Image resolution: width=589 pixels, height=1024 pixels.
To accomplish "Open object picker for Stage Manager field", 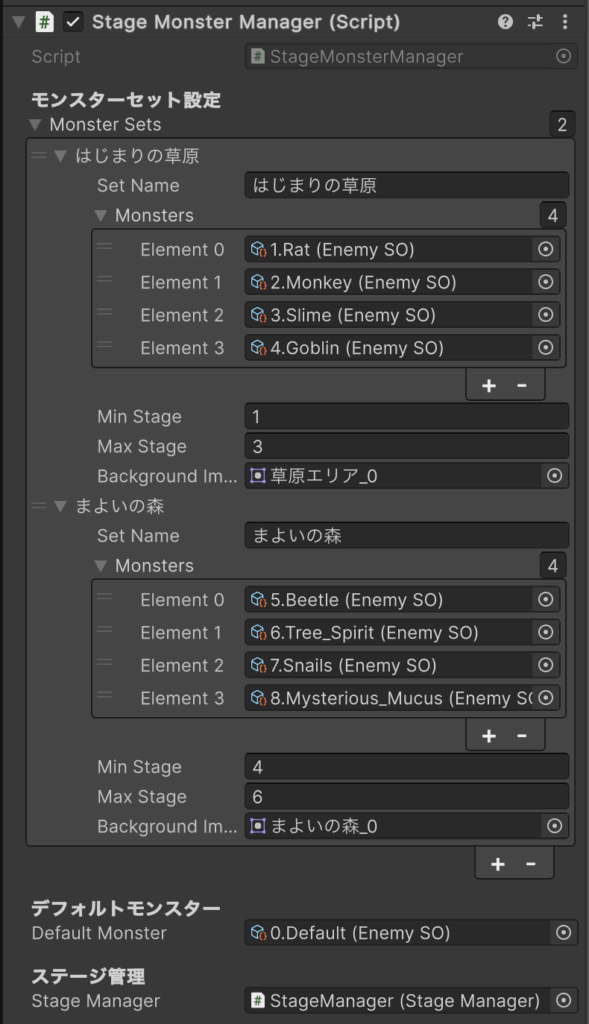I will (x=564, y=1000).
